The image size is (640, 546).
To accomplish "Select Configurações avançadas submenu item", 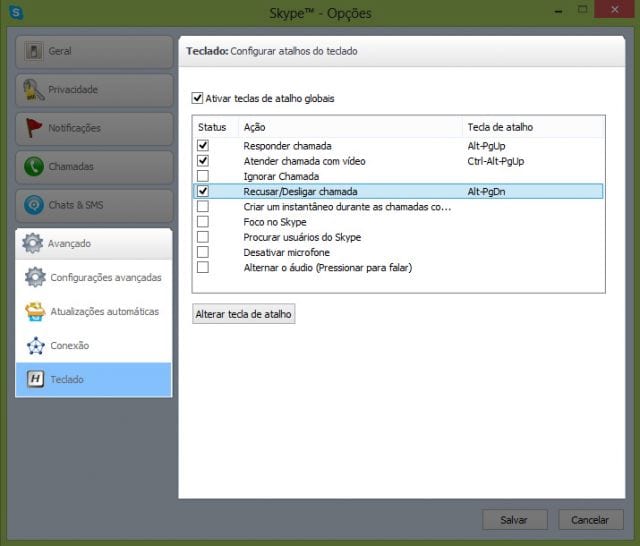I will [94, 277].
